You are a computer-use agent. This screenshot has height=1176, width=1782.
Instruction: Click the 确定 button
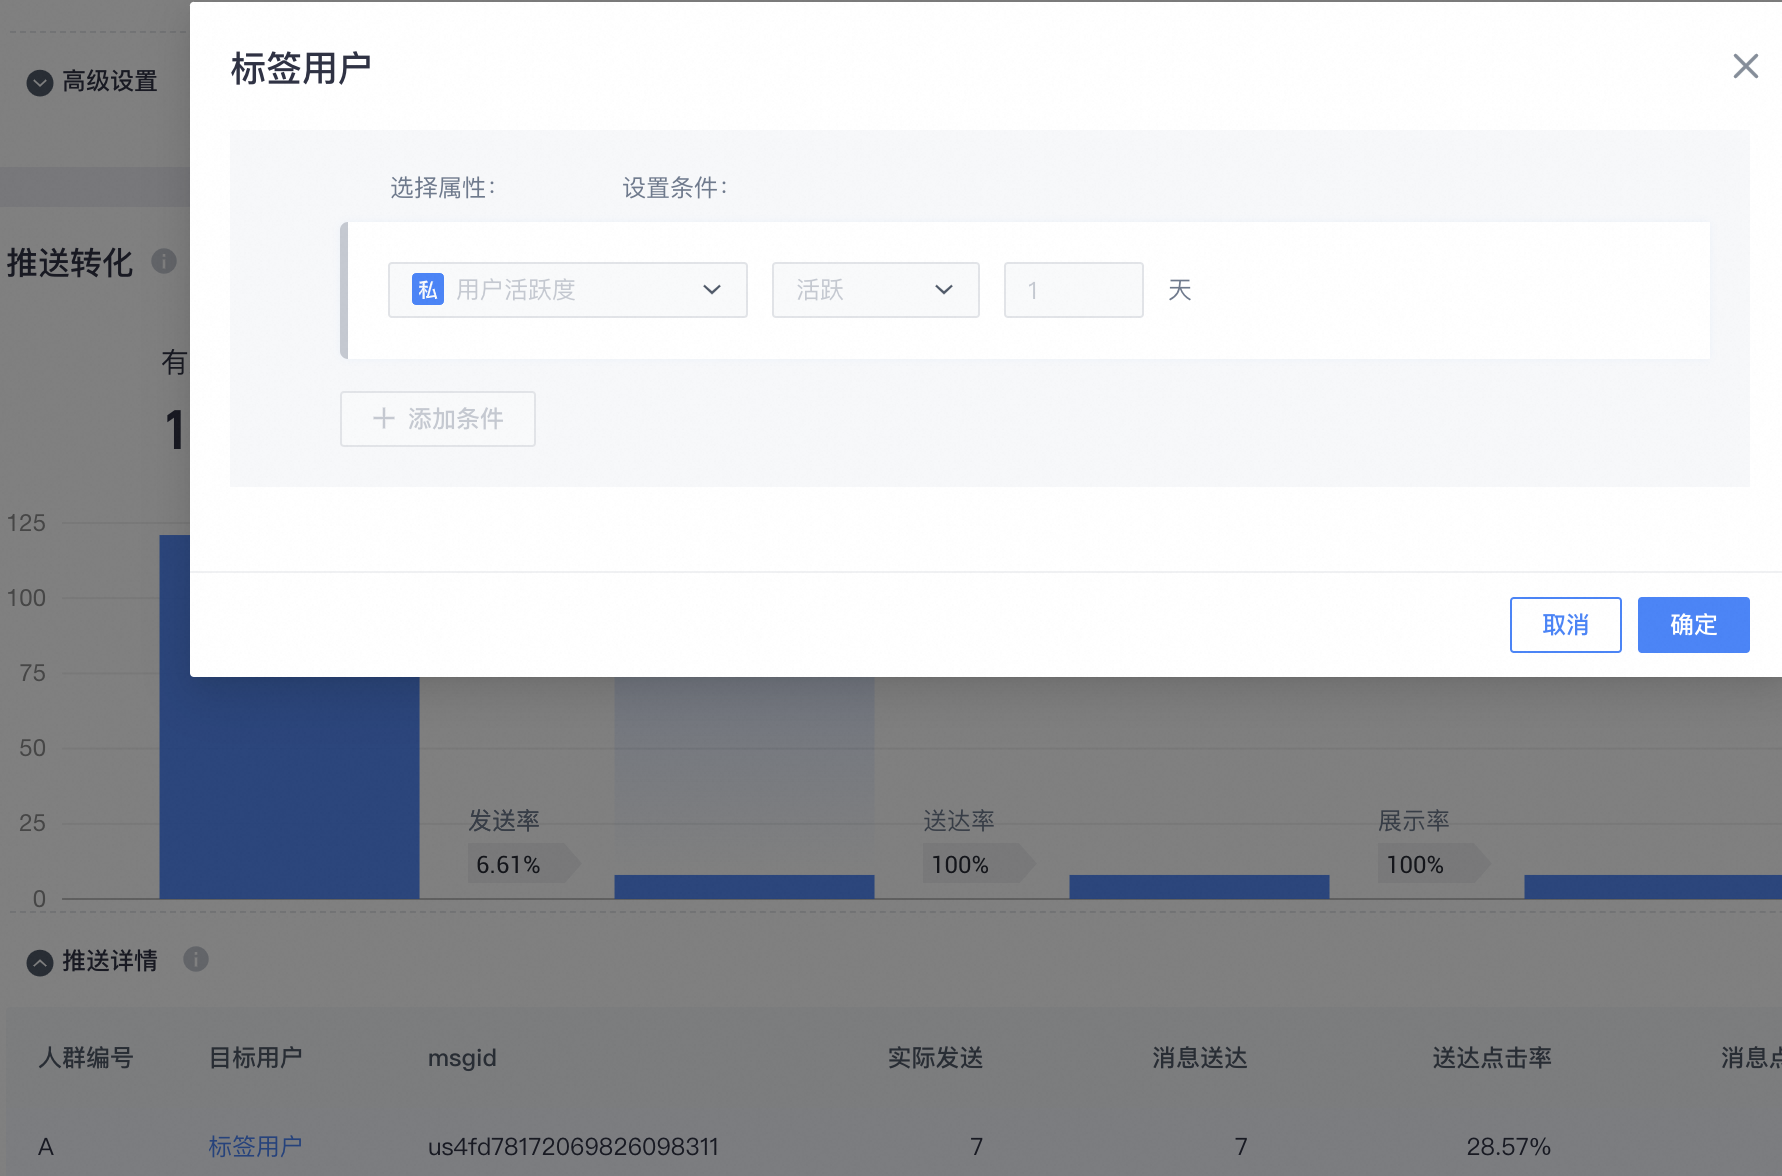pos(1693,625)
